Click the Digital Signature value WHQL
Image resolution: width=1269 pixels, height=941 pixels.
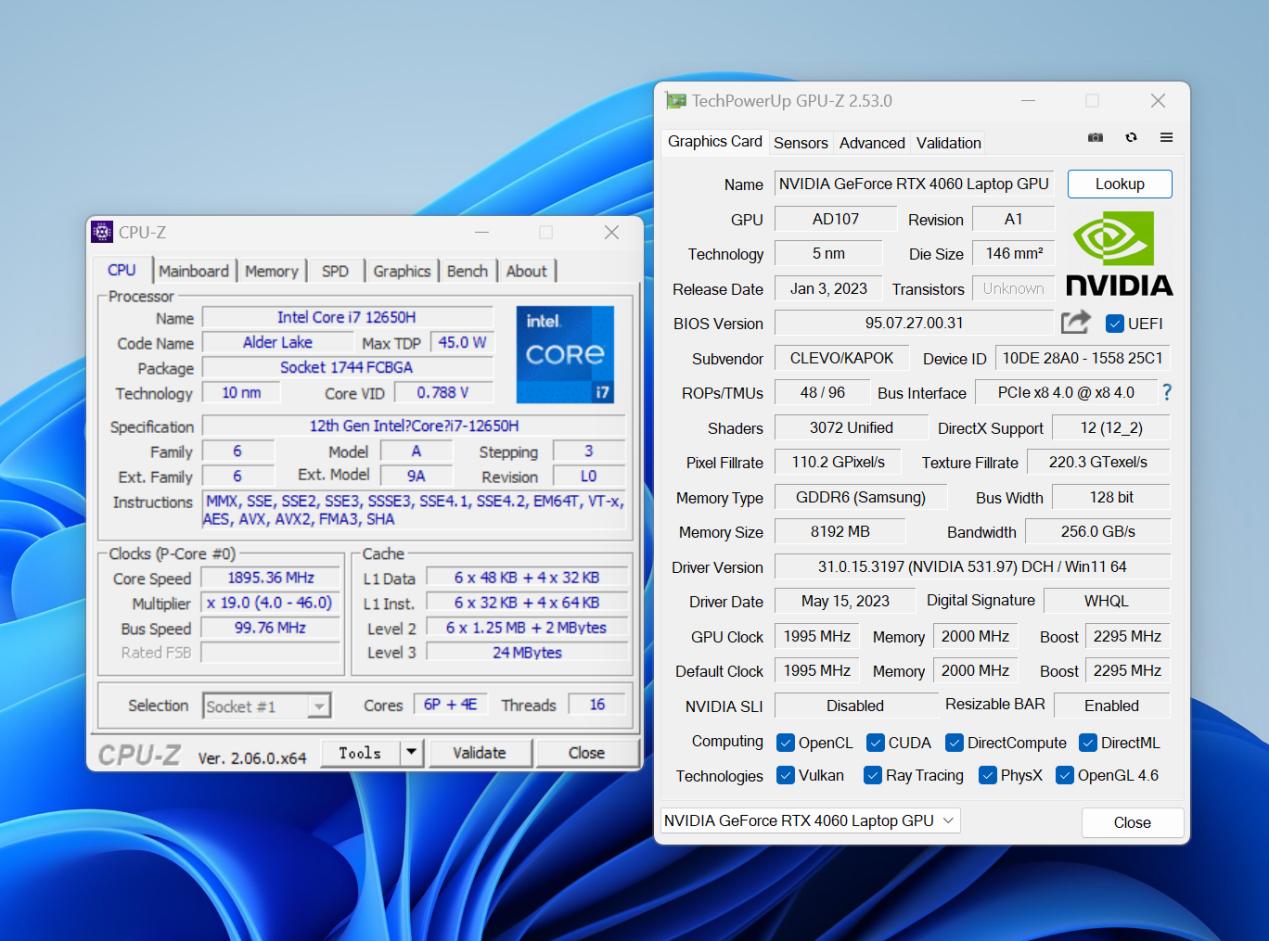point(1107,602)
